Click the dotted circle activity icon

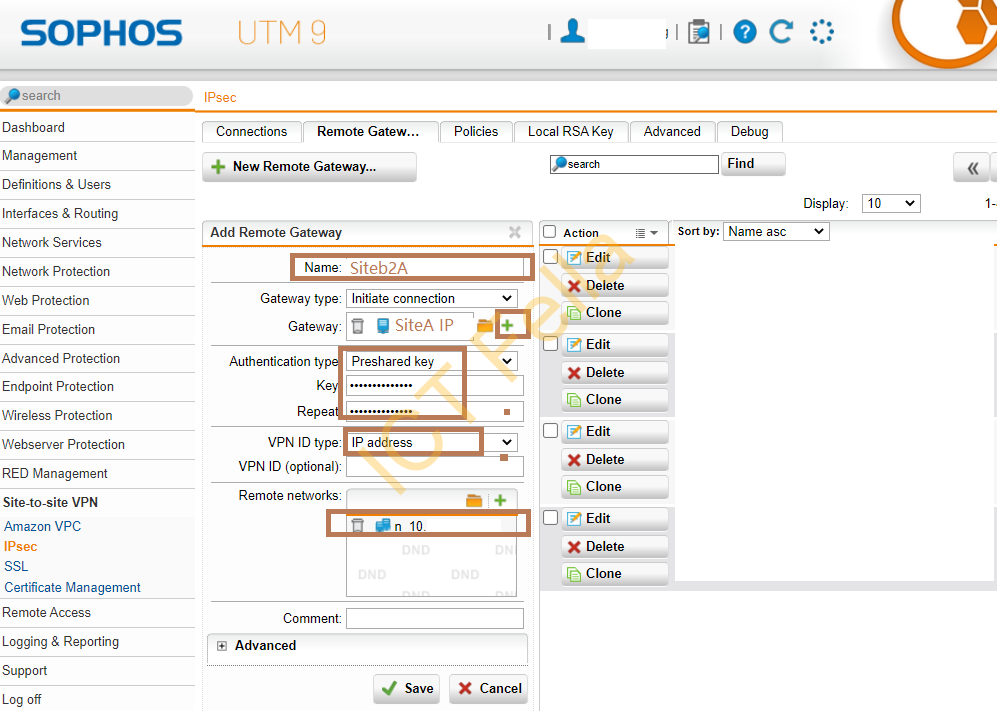[x=822, y=31]
